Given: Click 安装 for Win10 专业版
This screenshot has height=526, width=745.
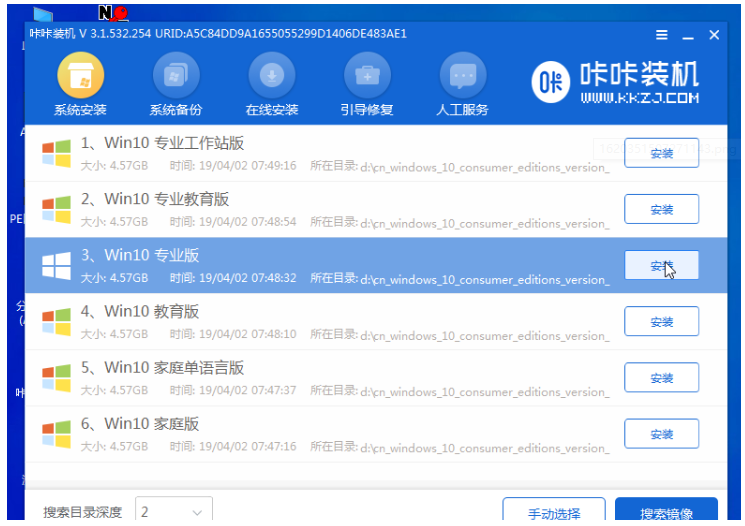Looking at the screenshot, I should 661,266.
